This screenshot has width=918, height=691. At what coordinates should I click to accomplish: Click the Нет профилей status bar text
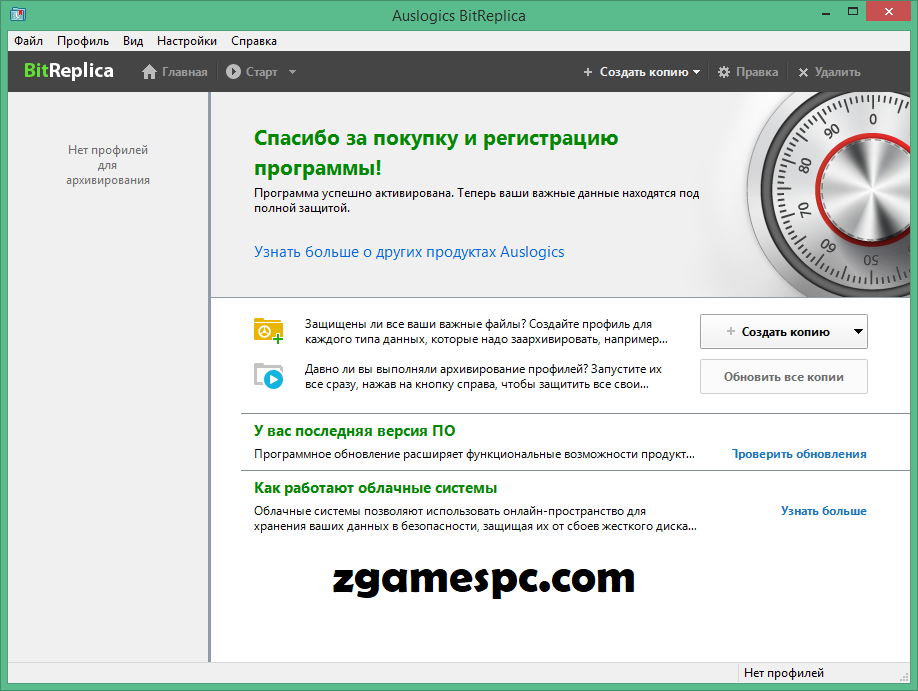(x=783, y=673)
